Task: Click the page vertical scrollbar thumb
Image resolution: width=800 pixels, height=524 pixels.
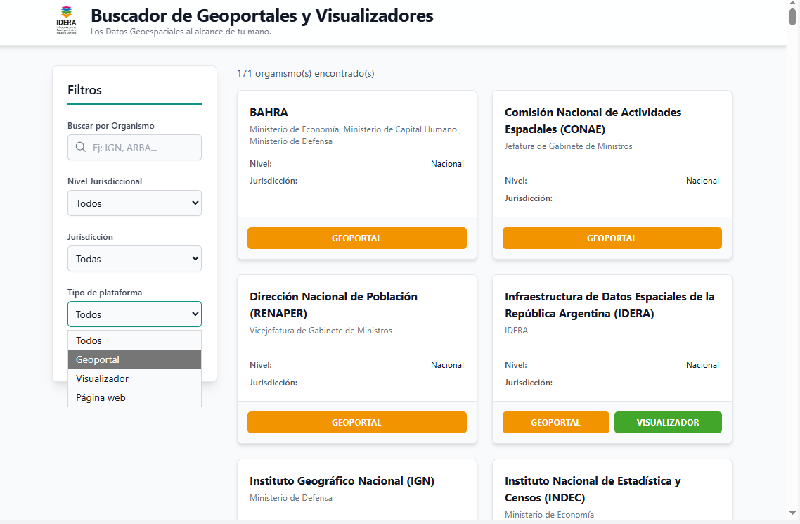Action: point(792,15)
